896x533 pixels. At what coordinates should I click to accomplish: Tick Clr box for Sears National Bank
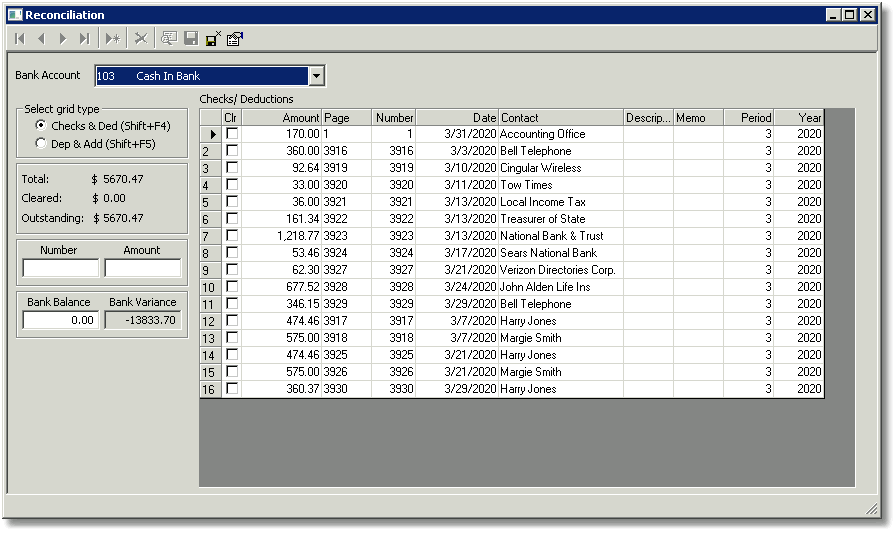pyautogui.click(x=232, y=252)
